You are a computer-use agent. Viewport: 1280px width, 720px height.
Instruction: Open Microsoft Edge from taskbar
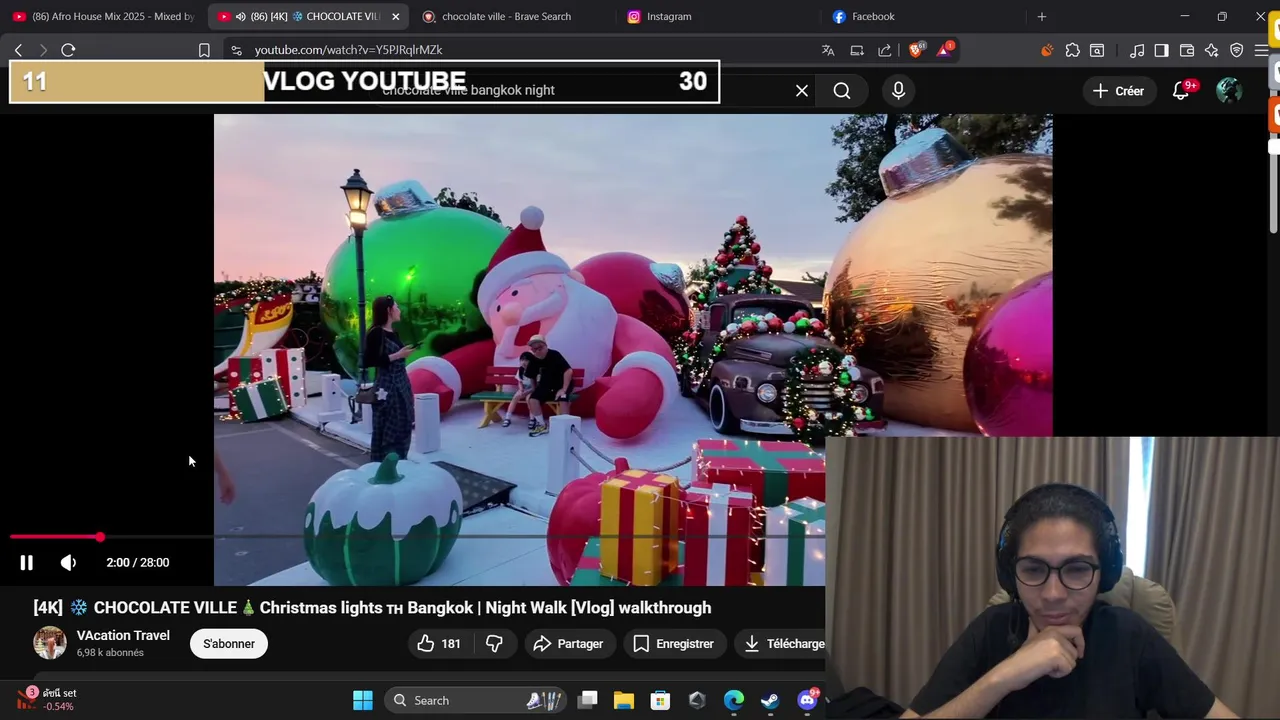pyautogui.click(x=734, y=700)
